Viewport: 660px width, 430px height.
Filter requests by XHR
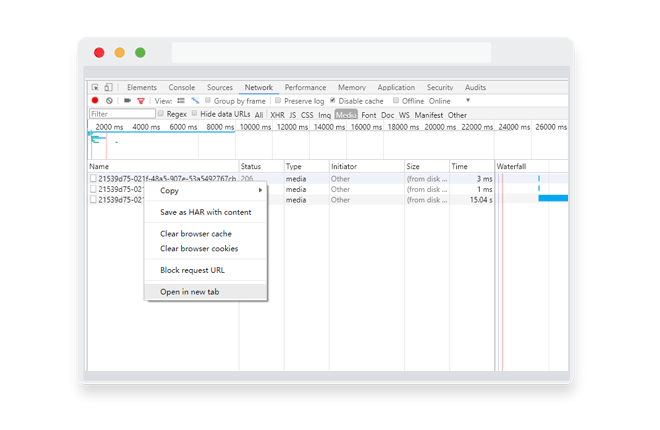point(277,115)
